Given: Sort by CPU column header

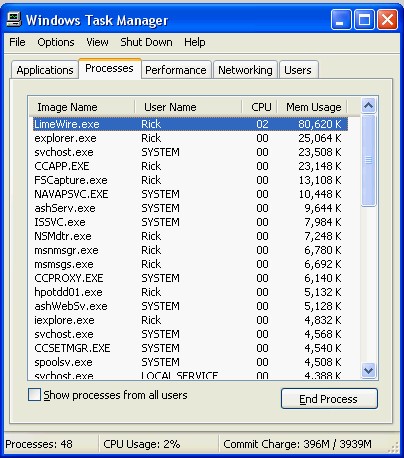Looking at the screenshot, I should 260,107.
